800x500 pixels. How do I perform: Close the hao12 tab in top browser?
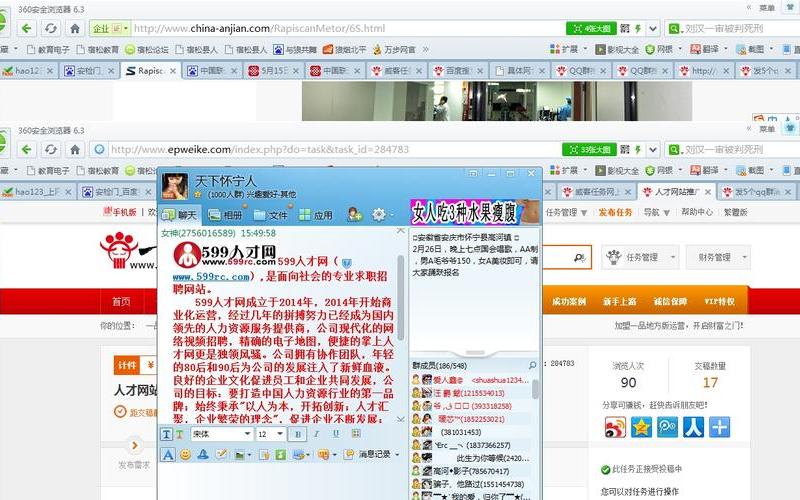pyautogui.click(x=50, y=71)
